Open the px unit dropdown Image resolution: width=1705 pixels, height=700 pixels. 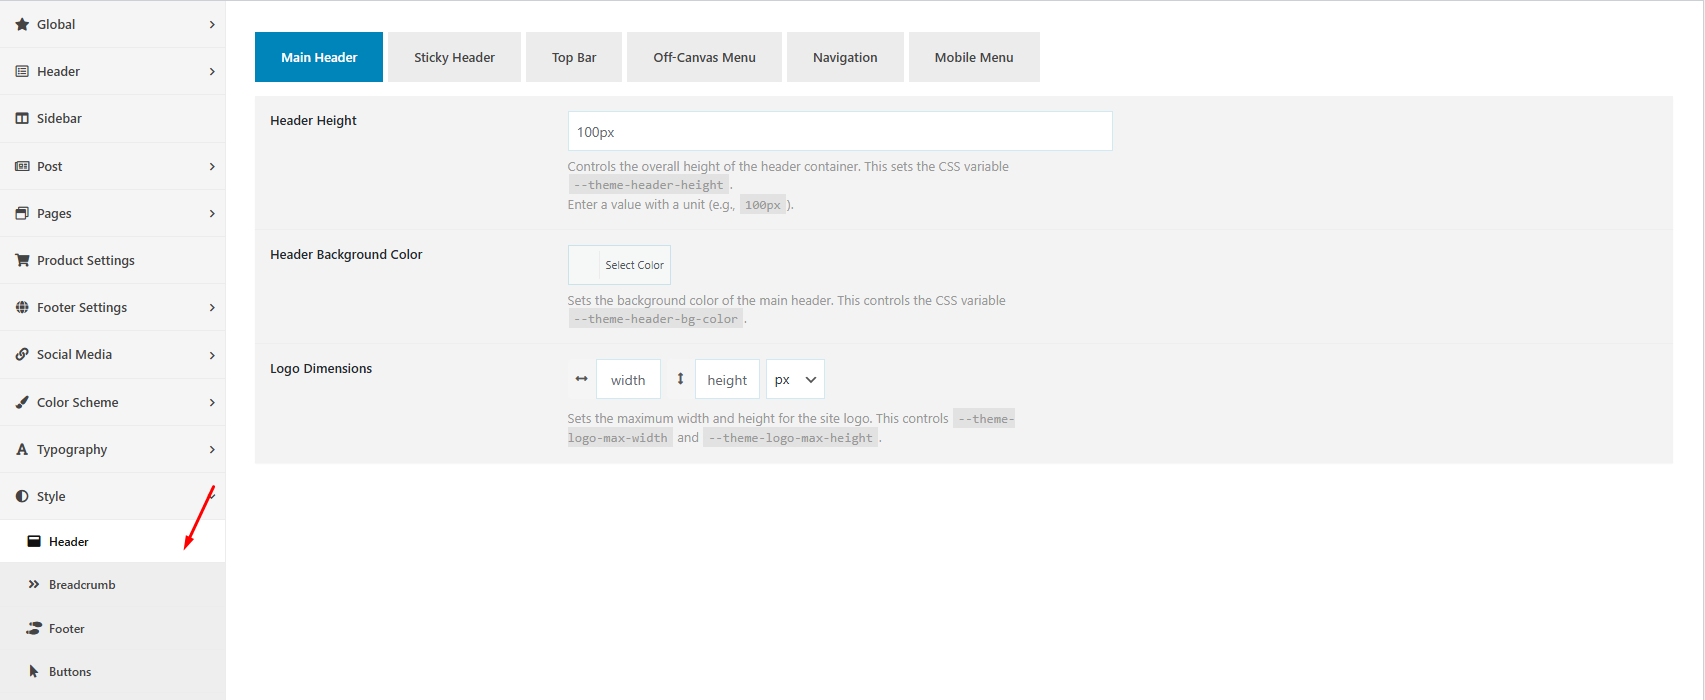(x=795, y=380)
